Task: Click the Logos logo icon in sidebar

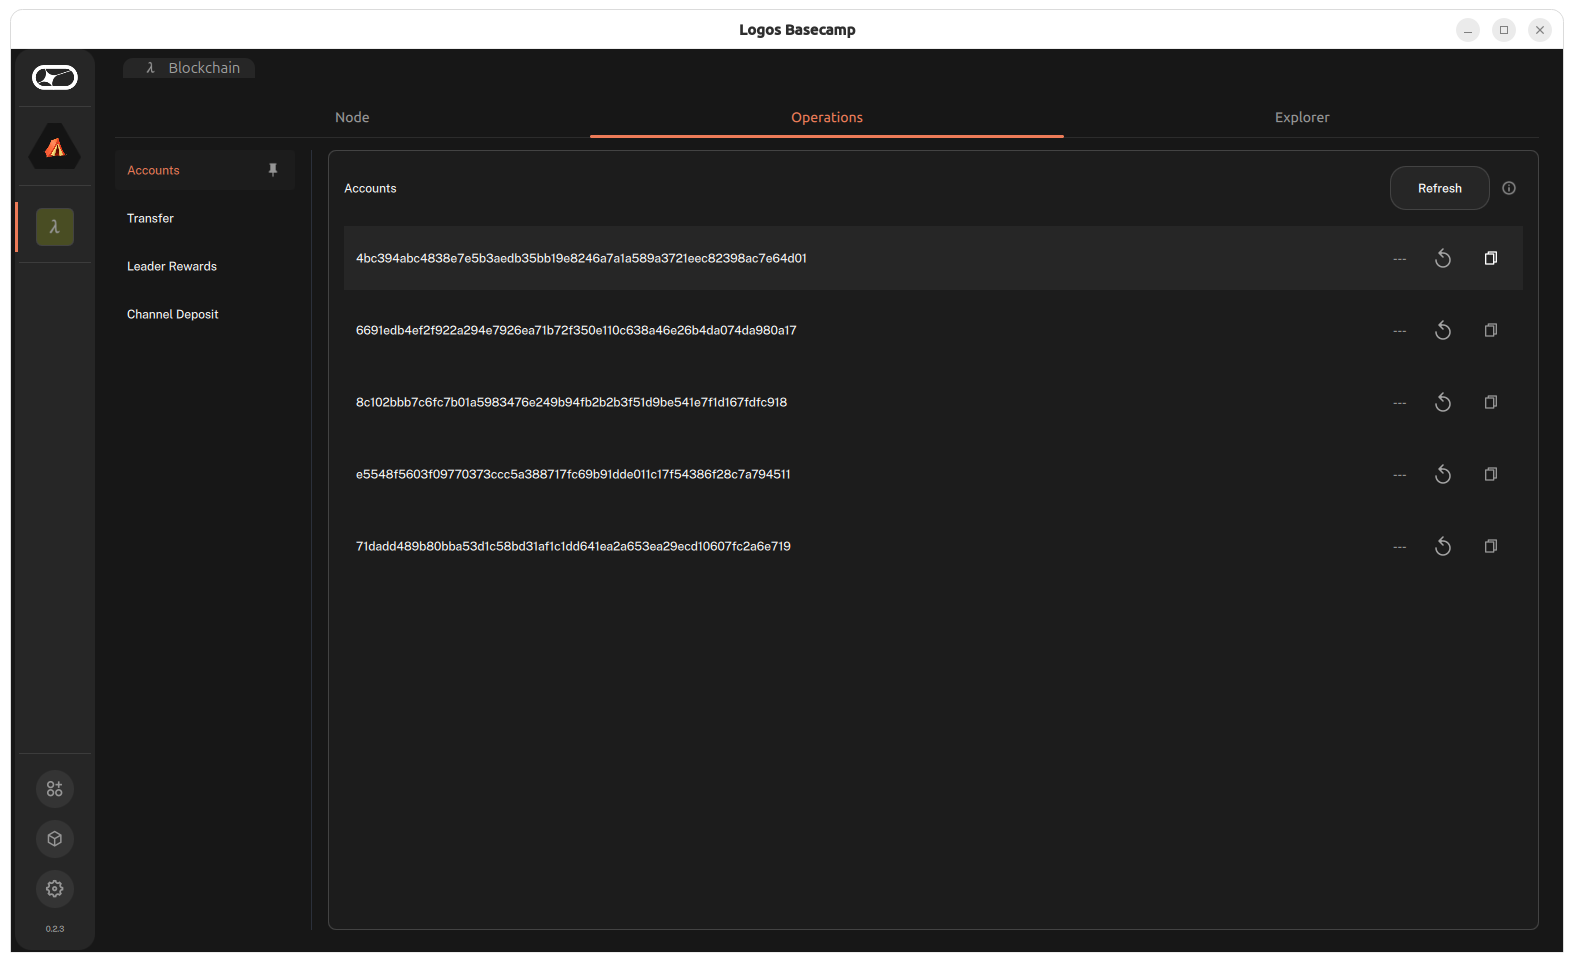Action: pos(55,77)
